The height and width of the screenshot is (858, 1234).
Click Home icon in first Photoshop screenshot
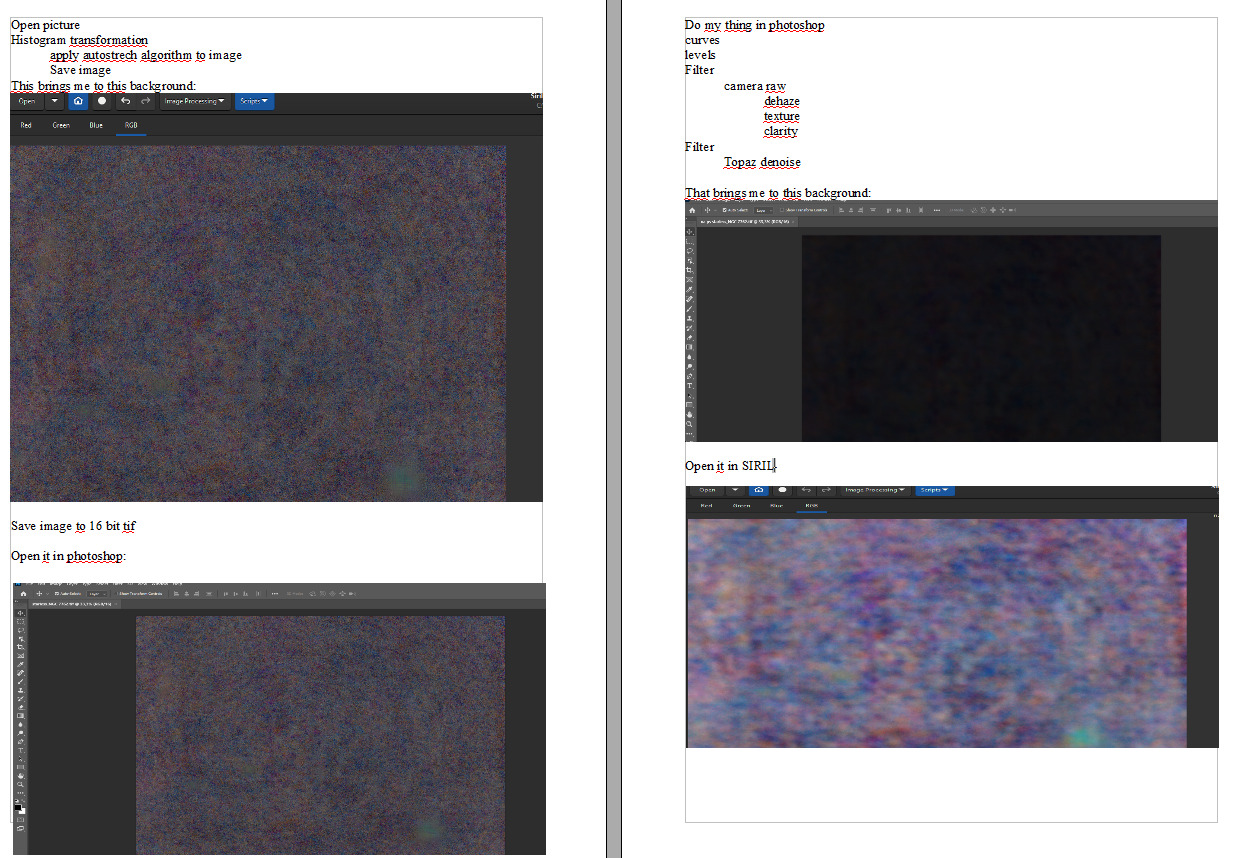tap(23, 594)
